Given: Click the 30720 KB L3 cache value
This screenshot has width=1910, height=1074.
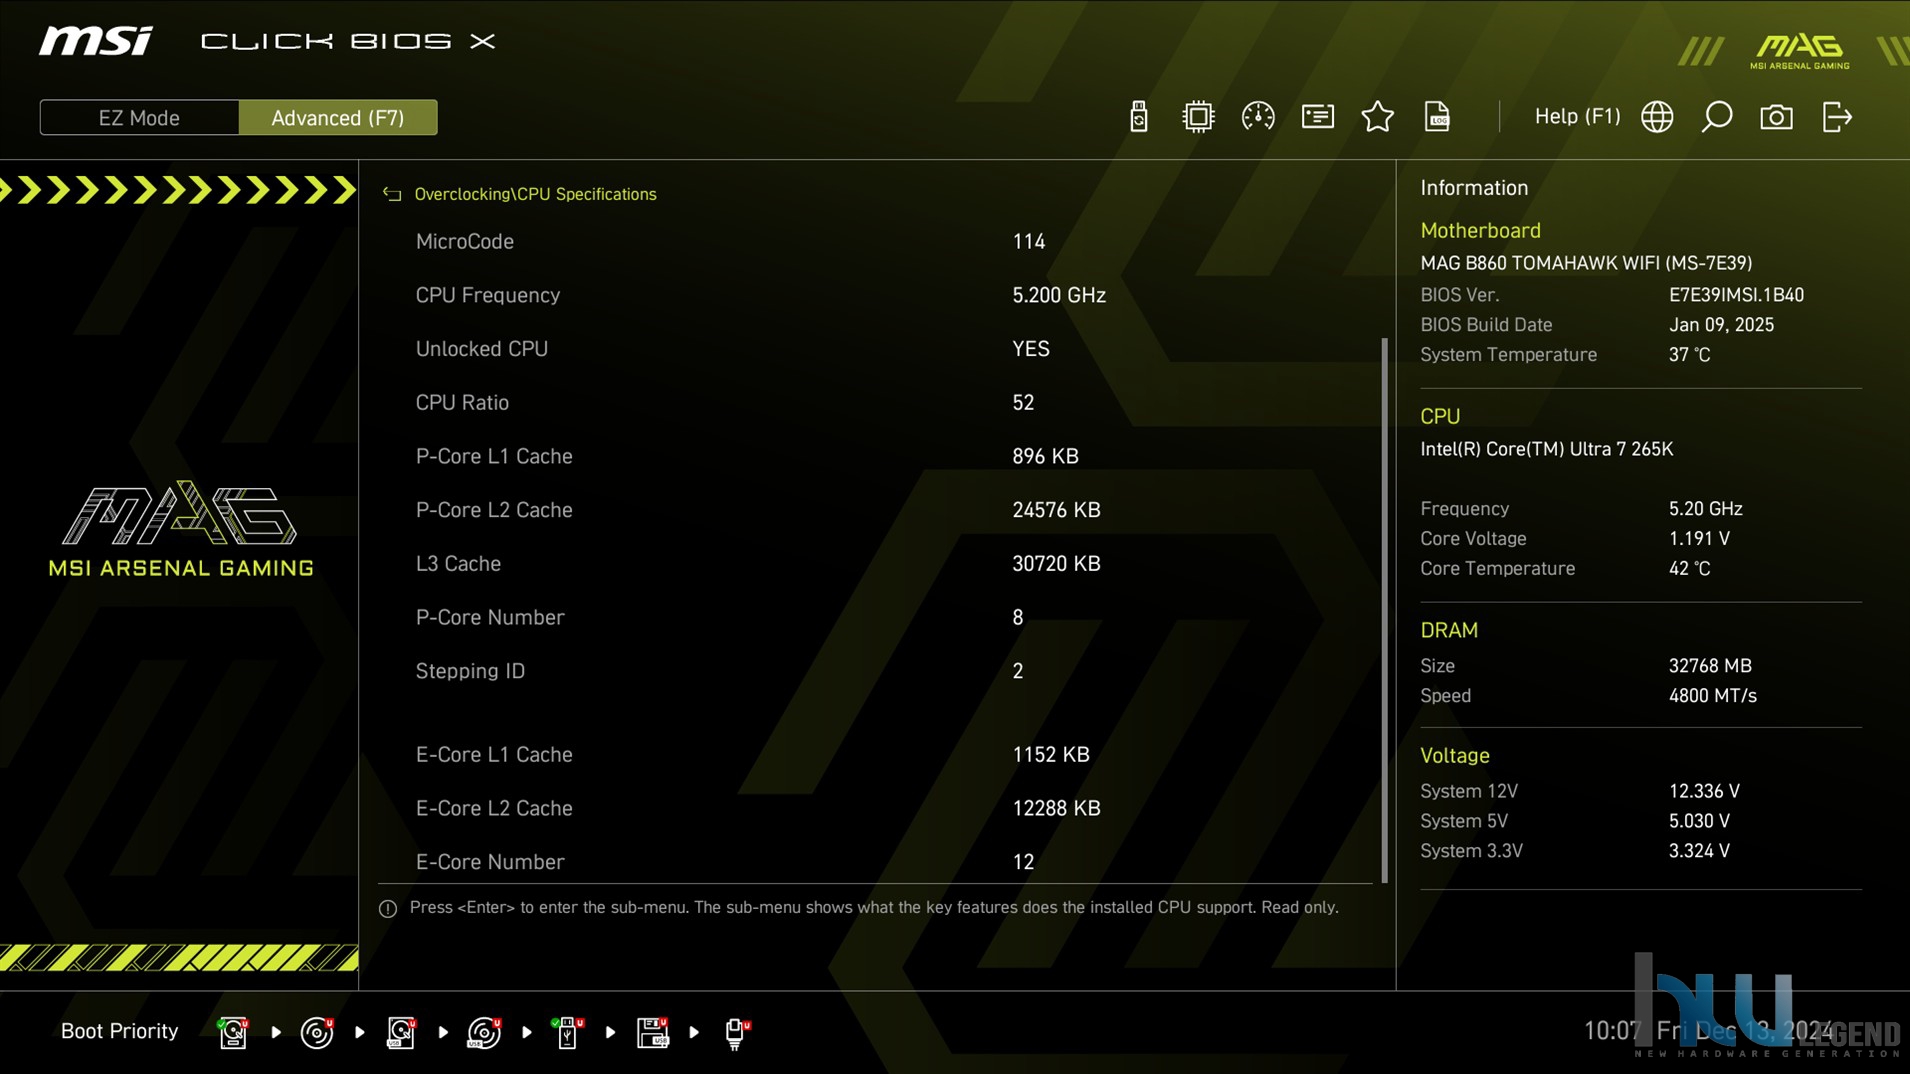Looking at the screenshot, I should (1056, 563).
